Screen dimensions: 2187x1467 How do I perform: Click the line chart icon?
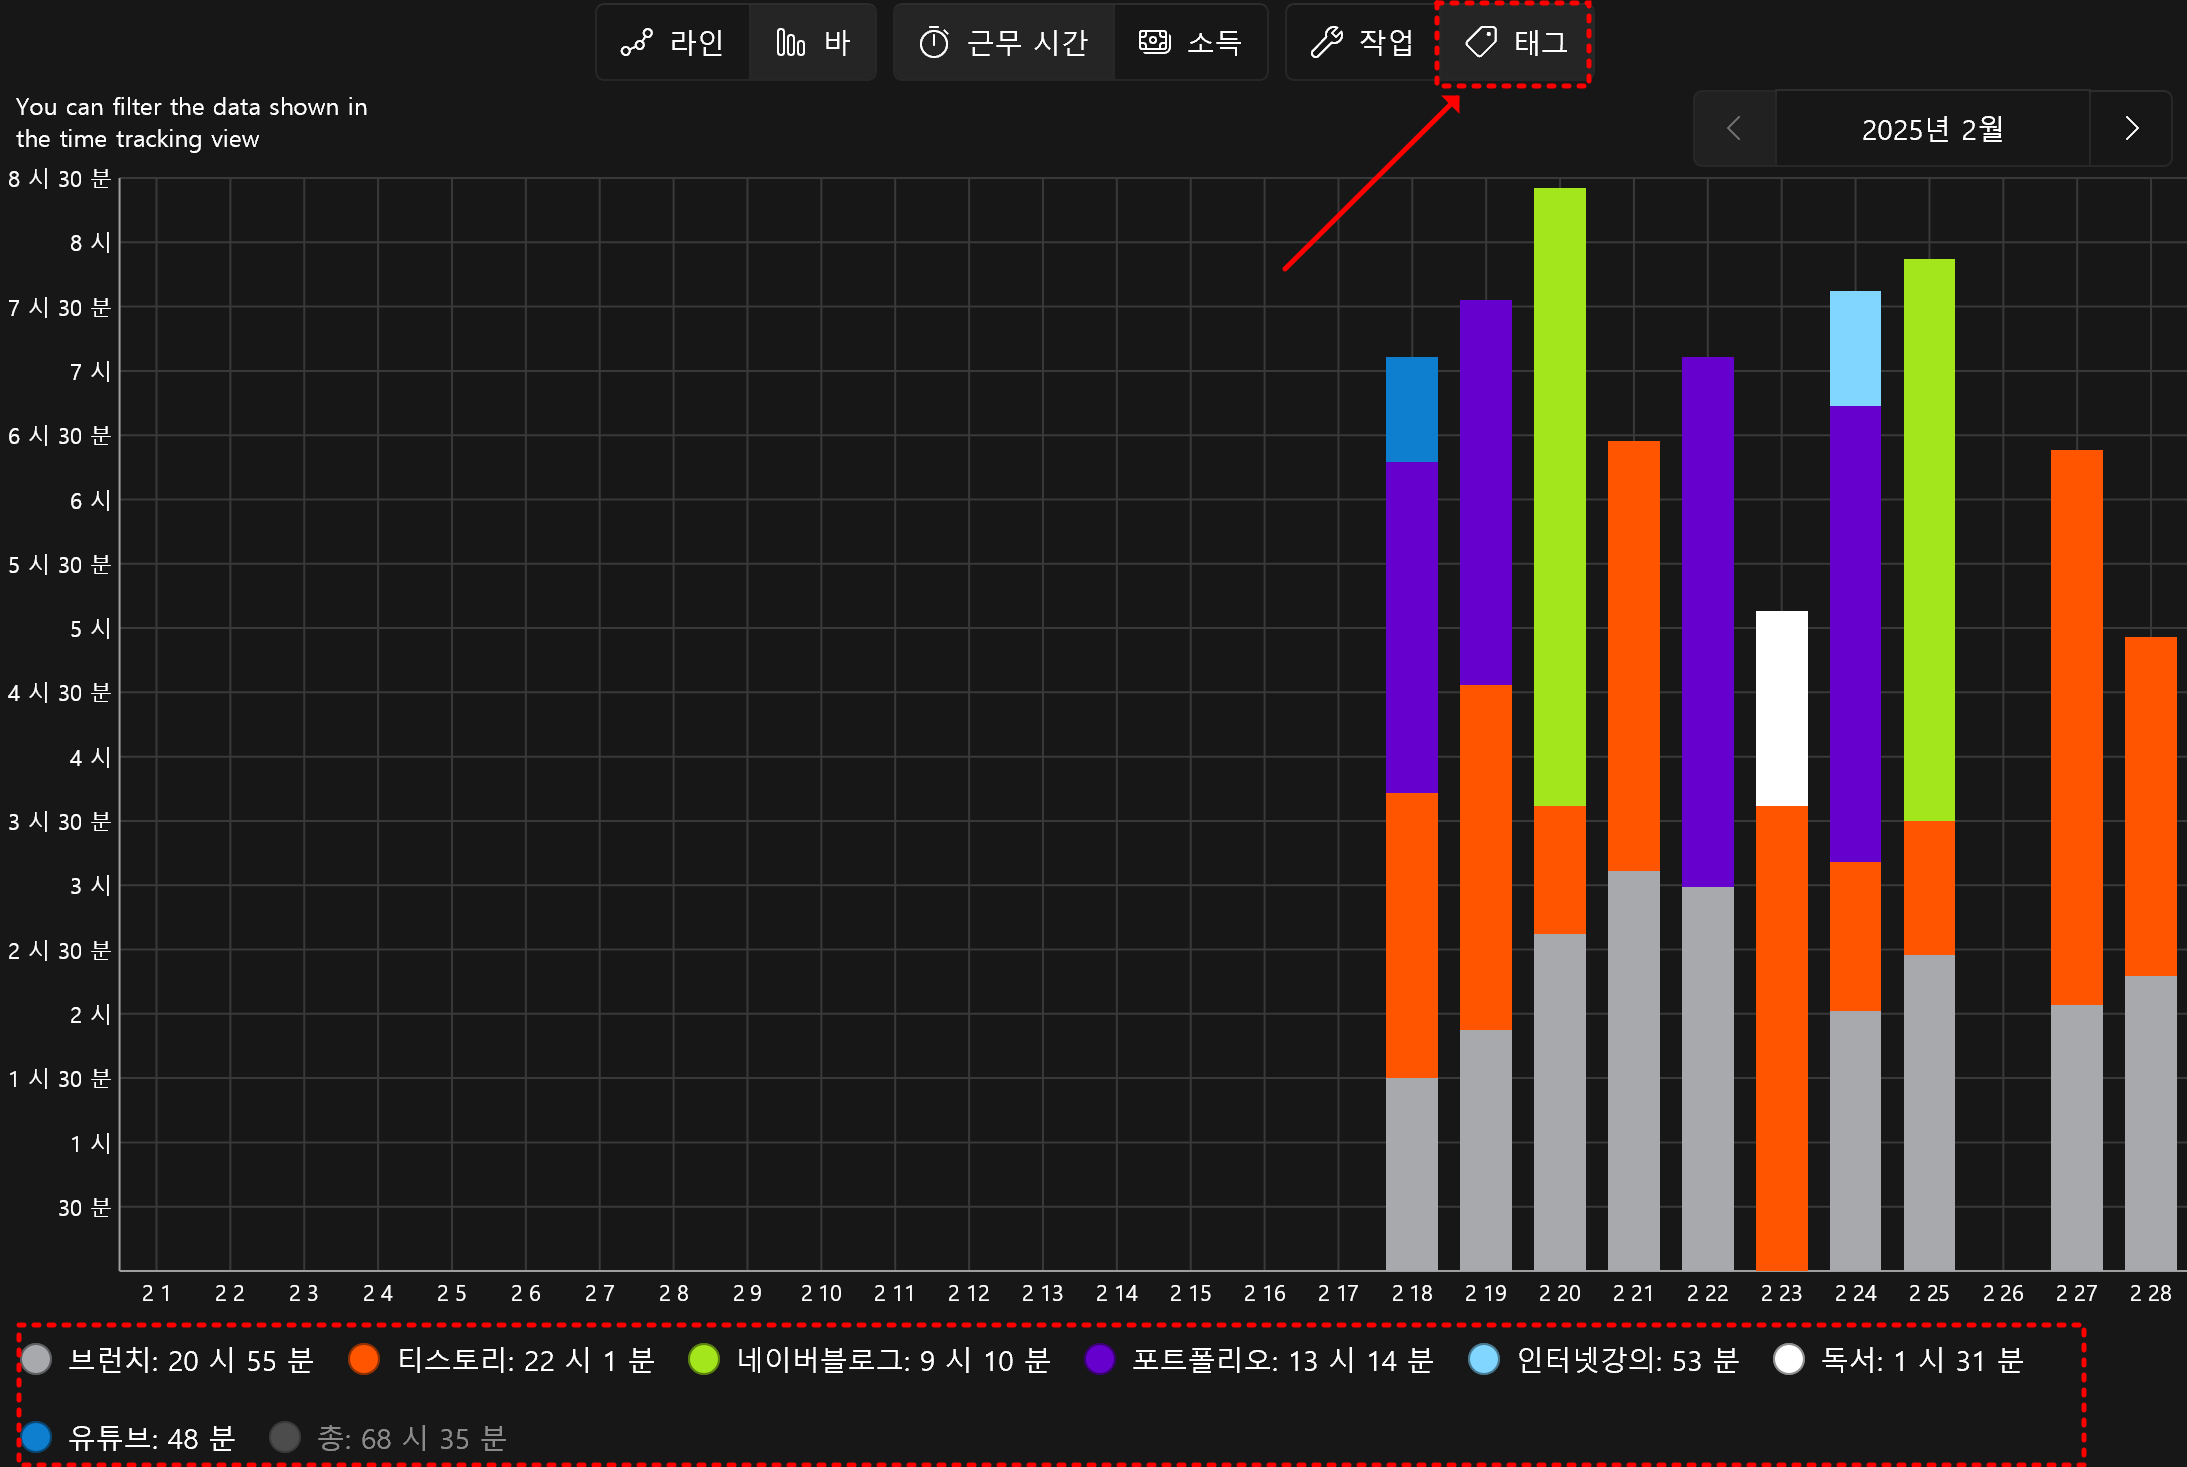[x=636, y=42]
